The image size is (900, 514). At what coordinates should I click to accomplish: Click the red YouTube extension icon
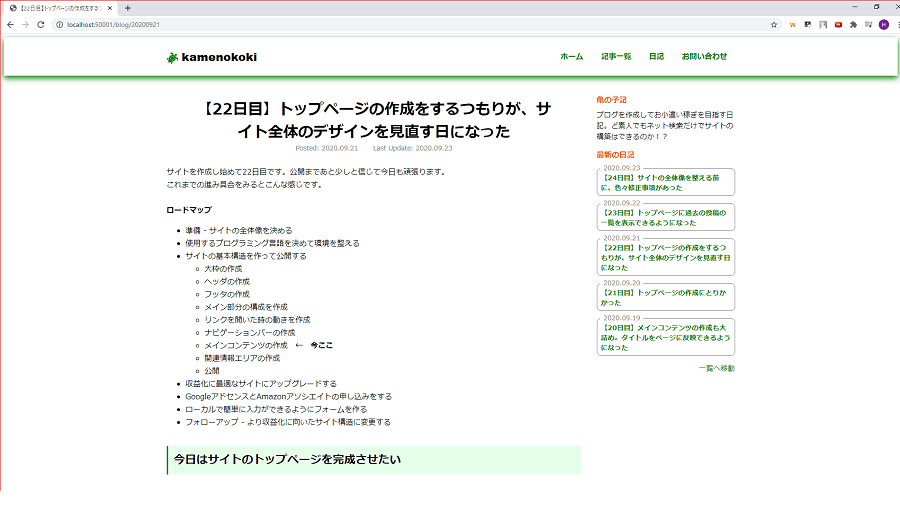[x=838, y=24]
